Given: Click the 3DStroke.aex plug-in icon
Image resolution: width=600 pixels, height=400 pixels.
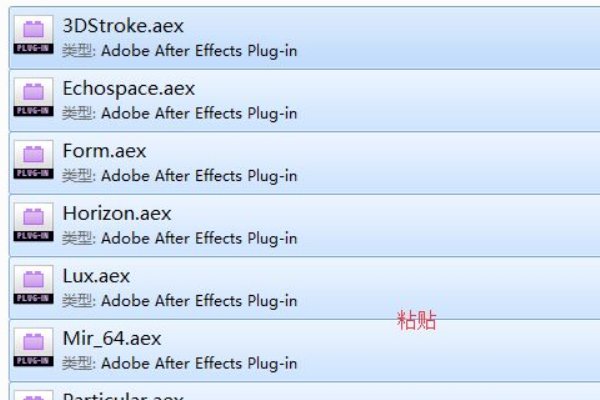Looking at the screenshot, I should point(34,36).
